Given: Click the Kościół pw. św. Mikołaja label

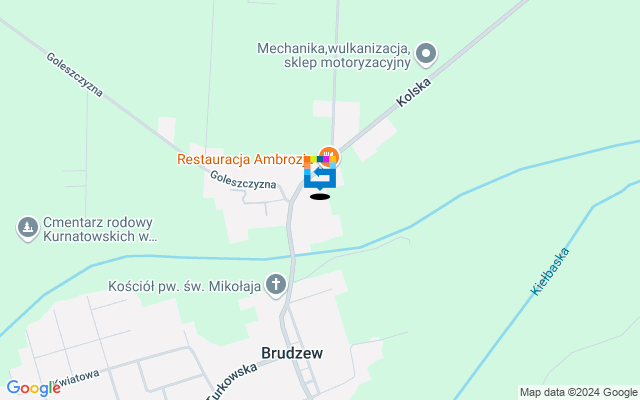Looking at the screenshot, I should click(184, 286).
